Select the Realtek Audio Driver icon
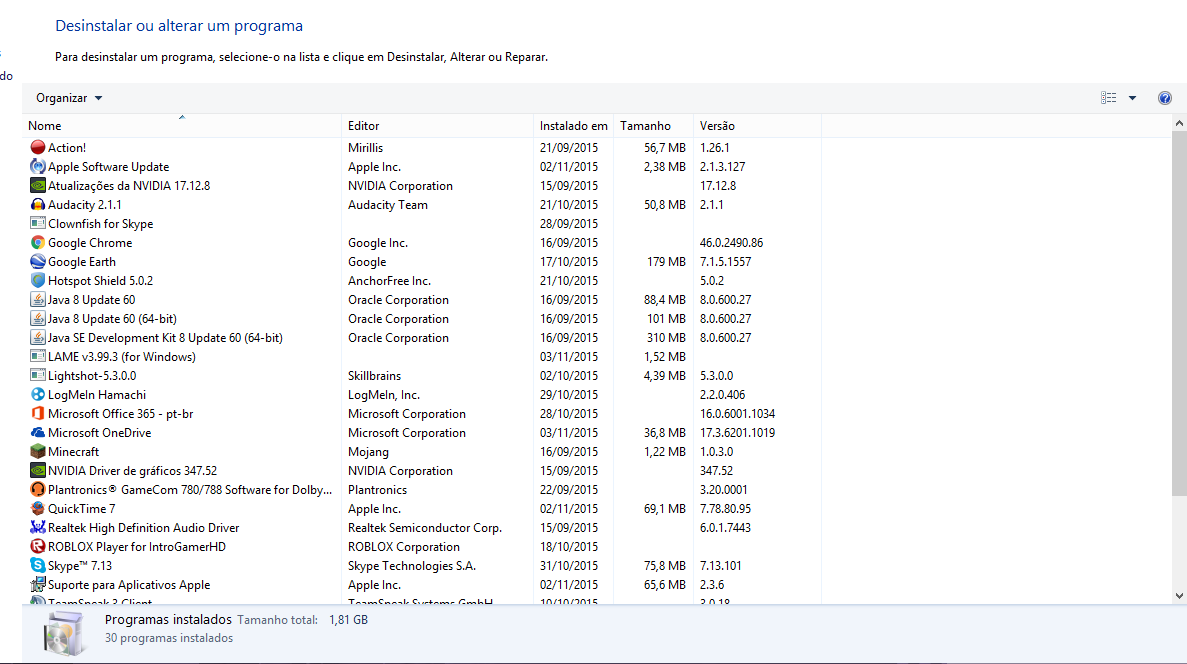Screen dimensions: 1187x664 (37, 528)
